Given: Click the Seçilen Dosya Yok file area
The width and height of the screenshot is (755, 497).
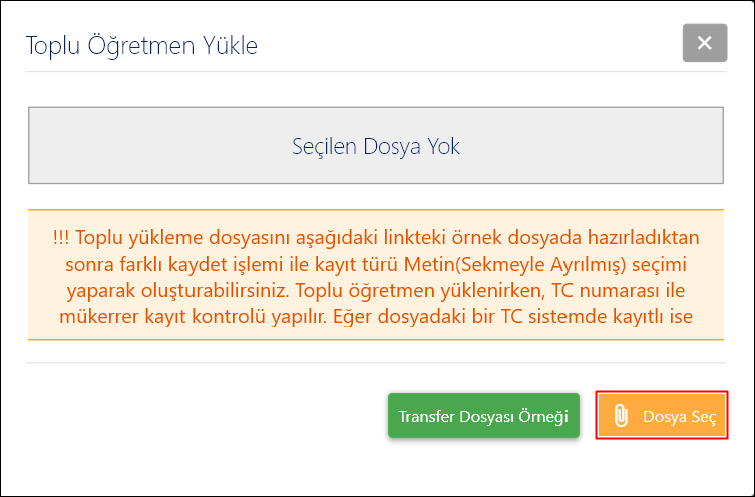Looking at the screenshot, I should click(376, 146).
